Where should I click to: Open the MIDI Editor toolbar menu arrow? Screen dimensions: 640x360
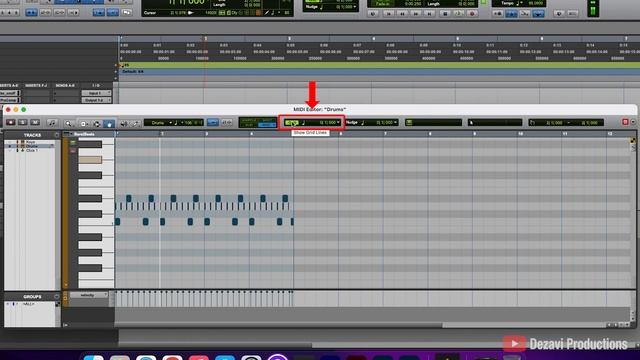click(633, 122)
